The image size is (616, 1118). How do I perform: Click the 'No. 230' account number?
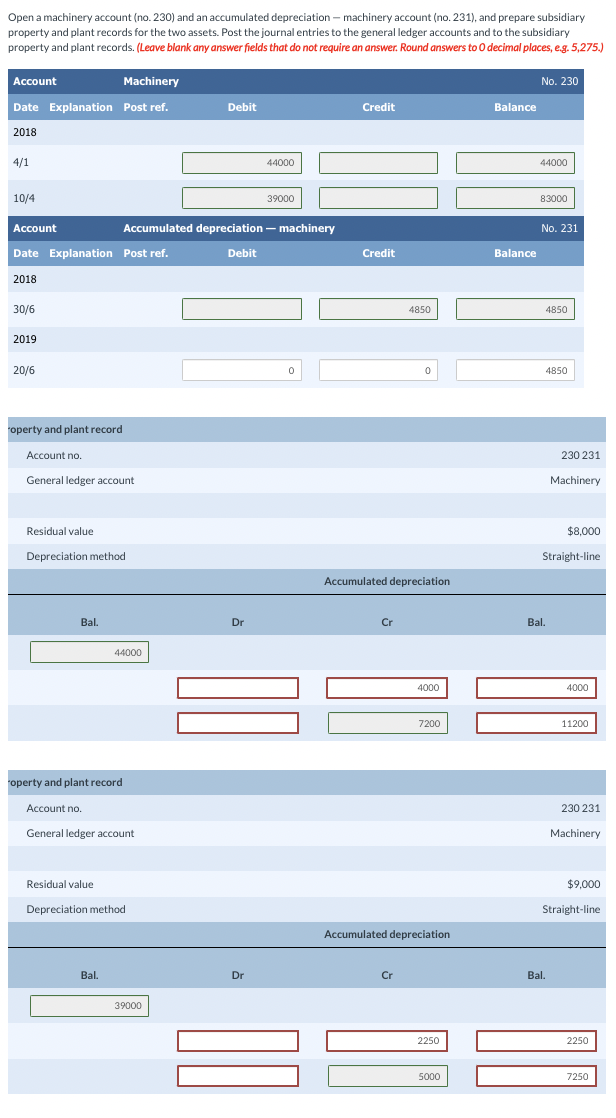pyautogui.click(x=559, y=81)
